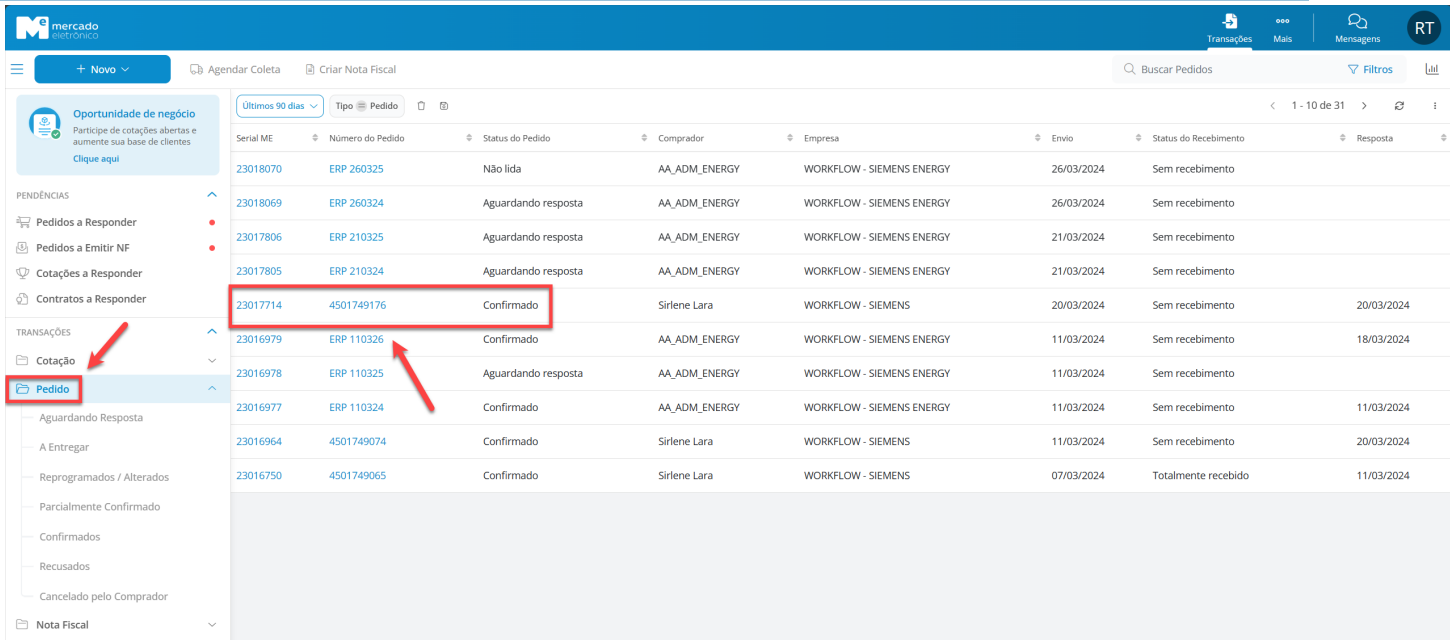
Task: Sort by Empresa column icon
Action: pos(1038,138)
